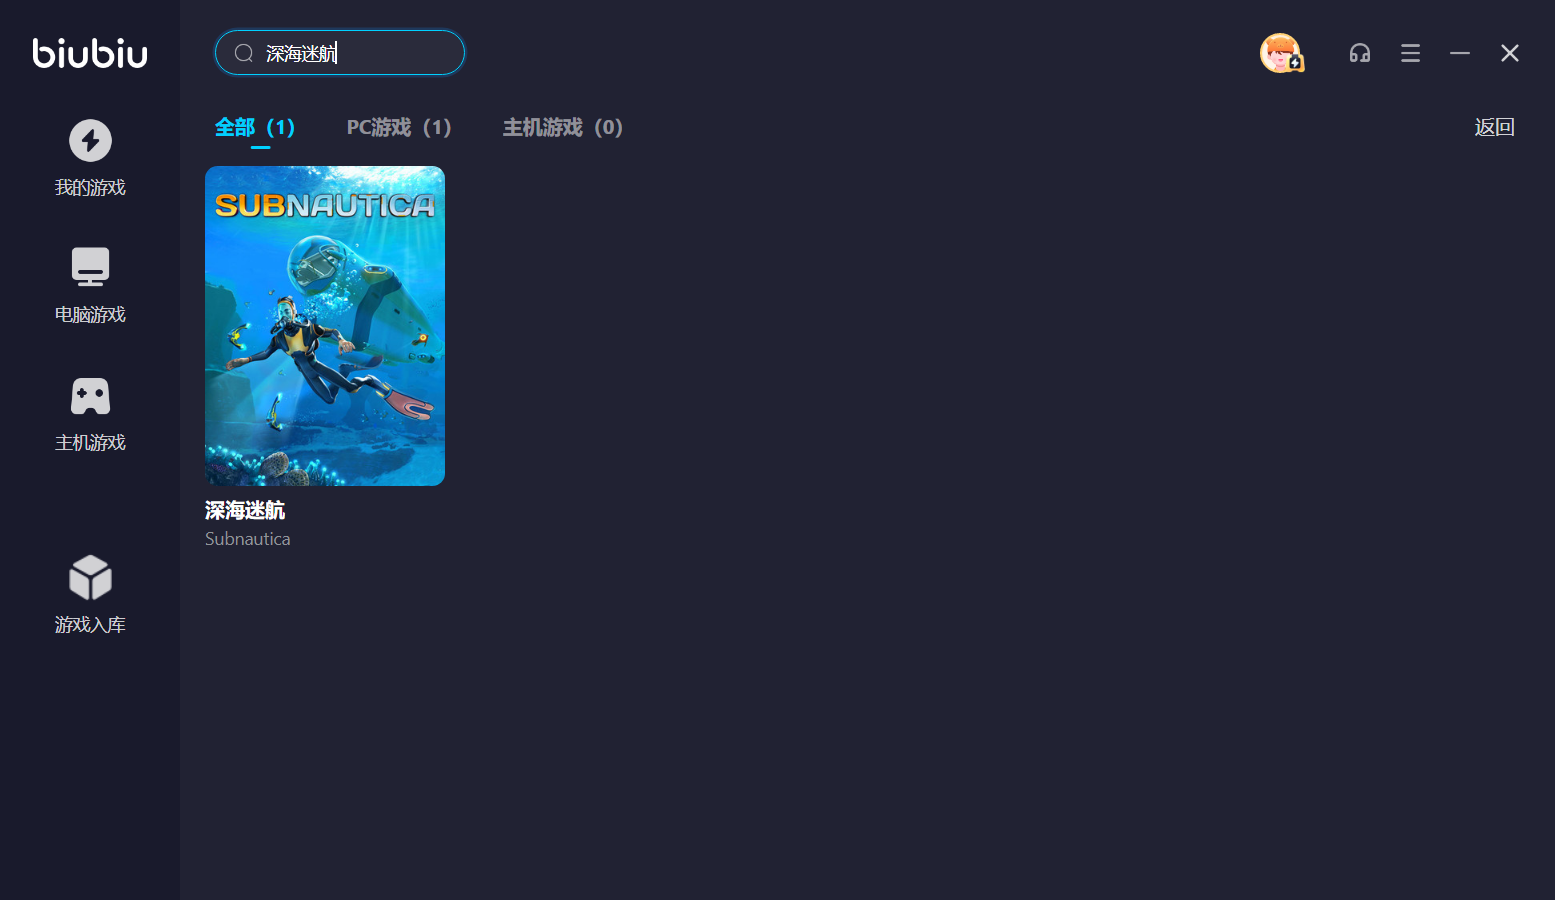
Task: Open the hamburger menu icon
Action: pos(1410,53)
